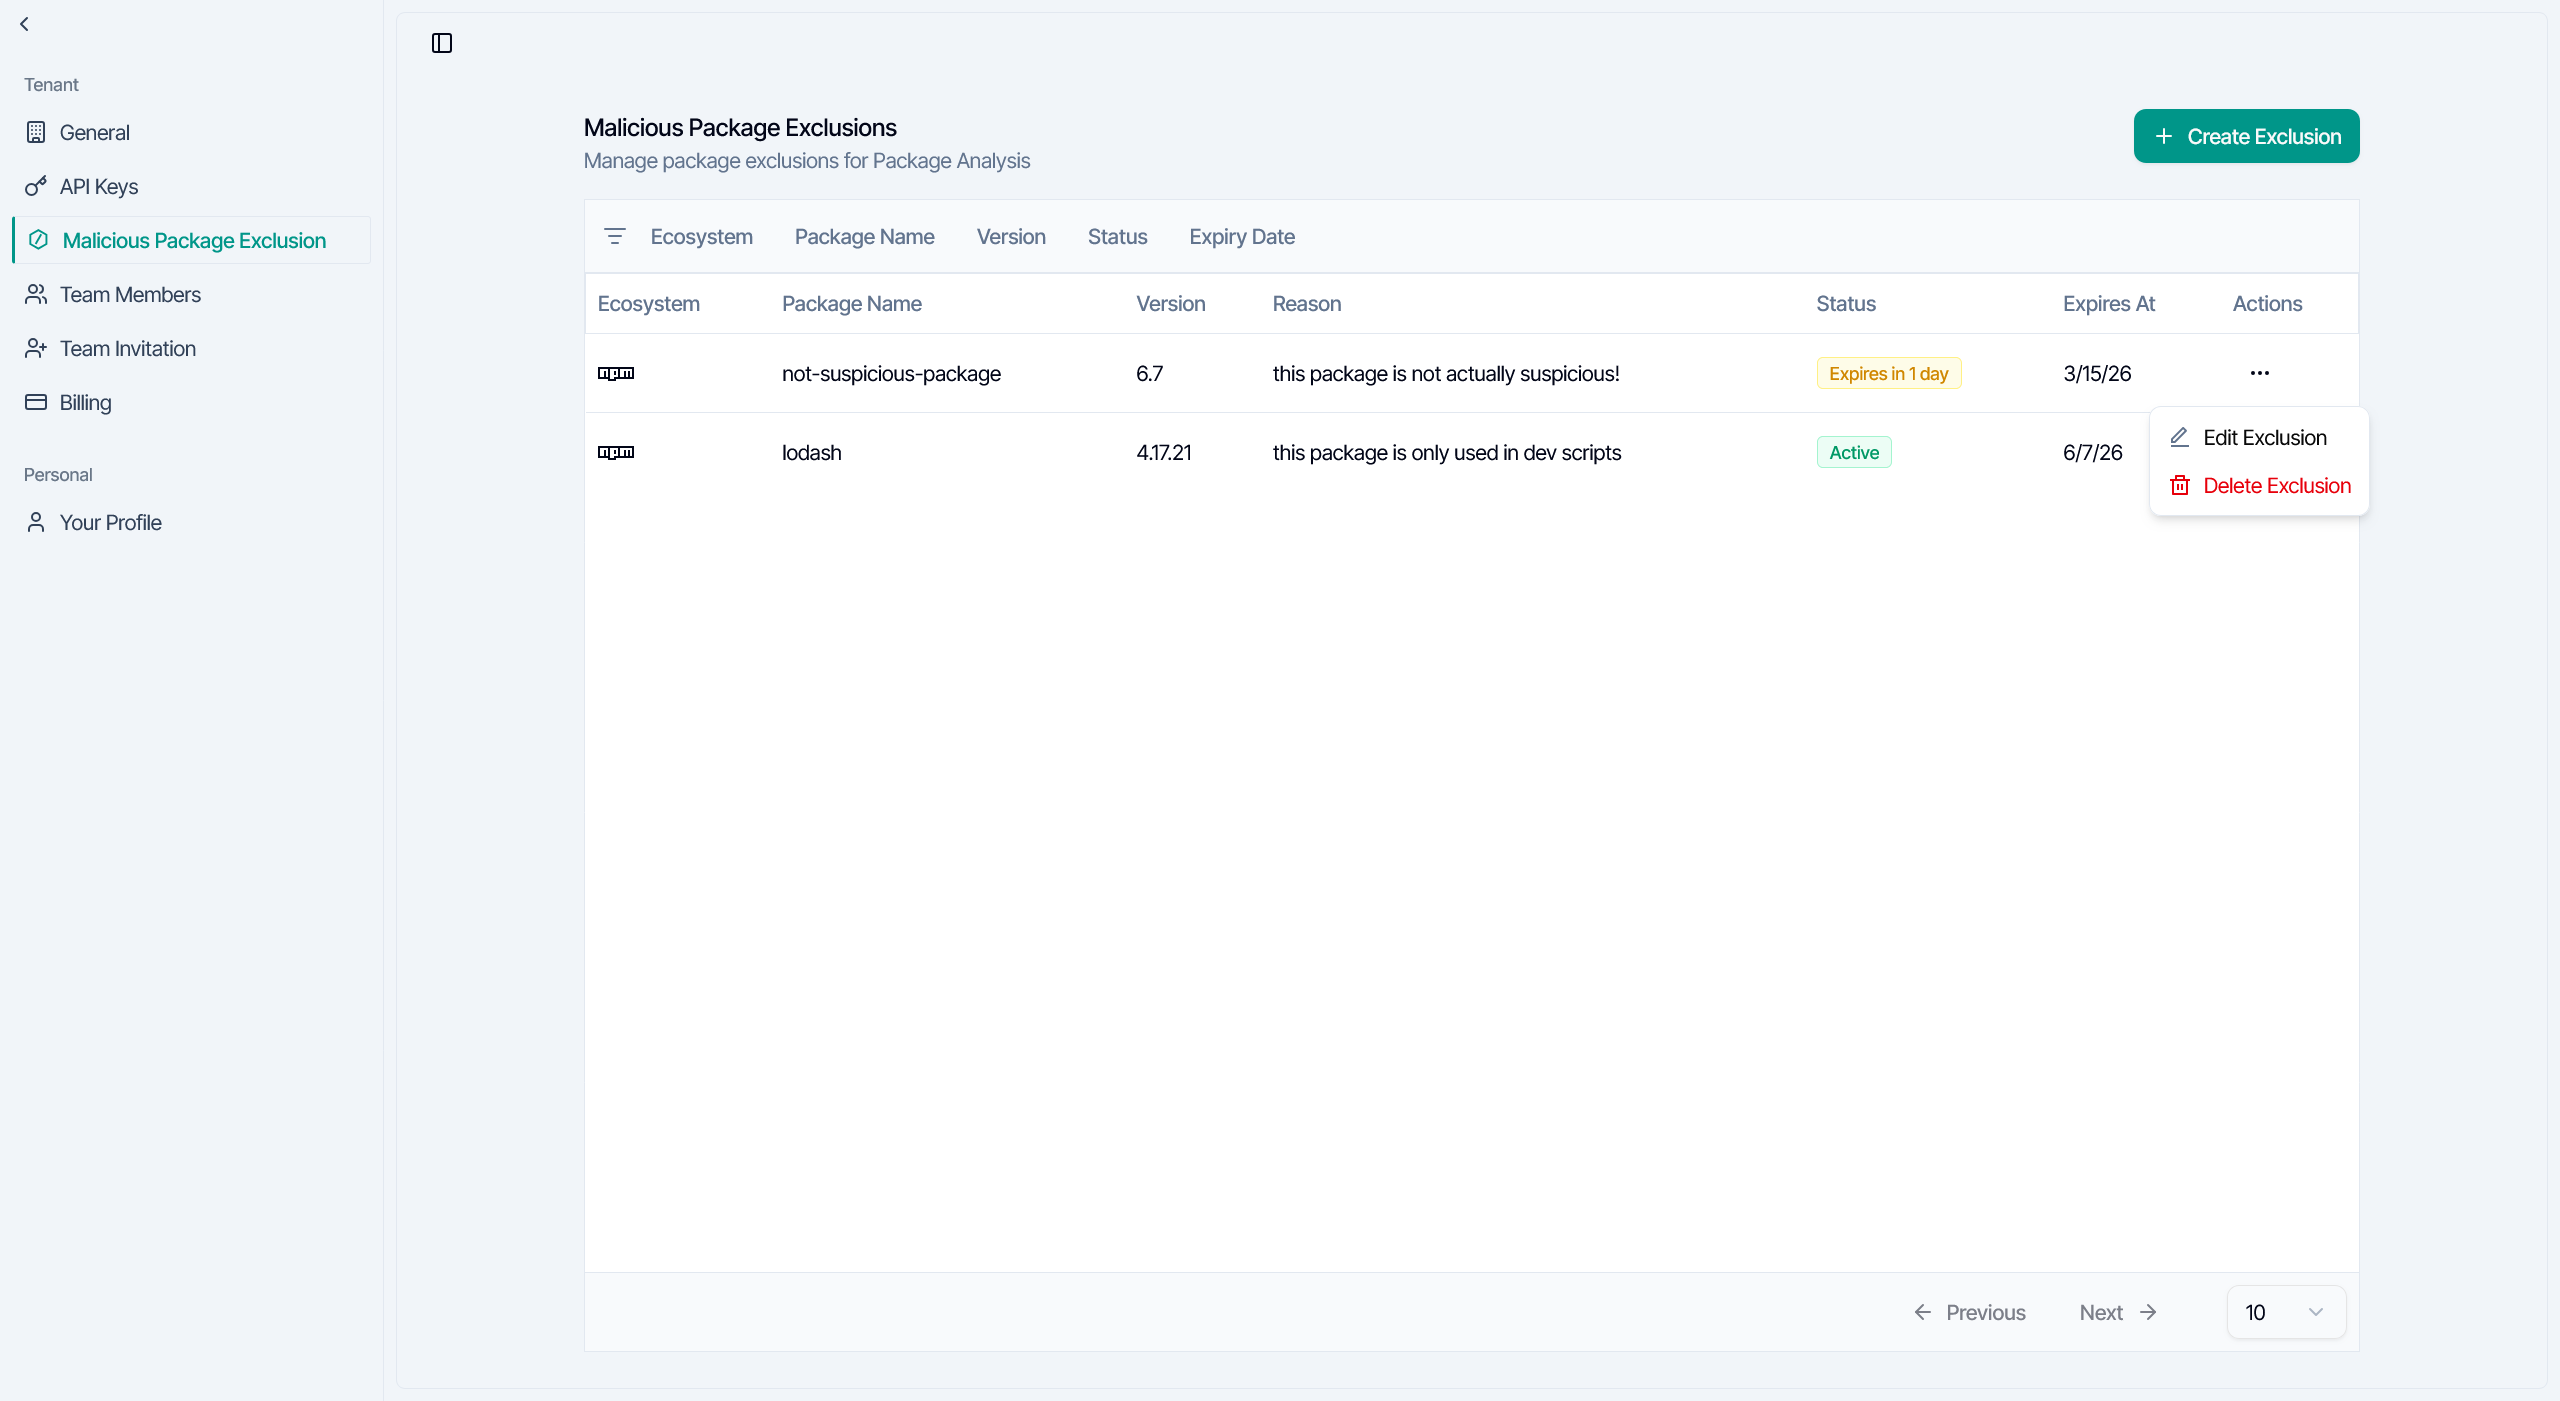
Task: Open Billing via the card icon
Action: (36, 402)
